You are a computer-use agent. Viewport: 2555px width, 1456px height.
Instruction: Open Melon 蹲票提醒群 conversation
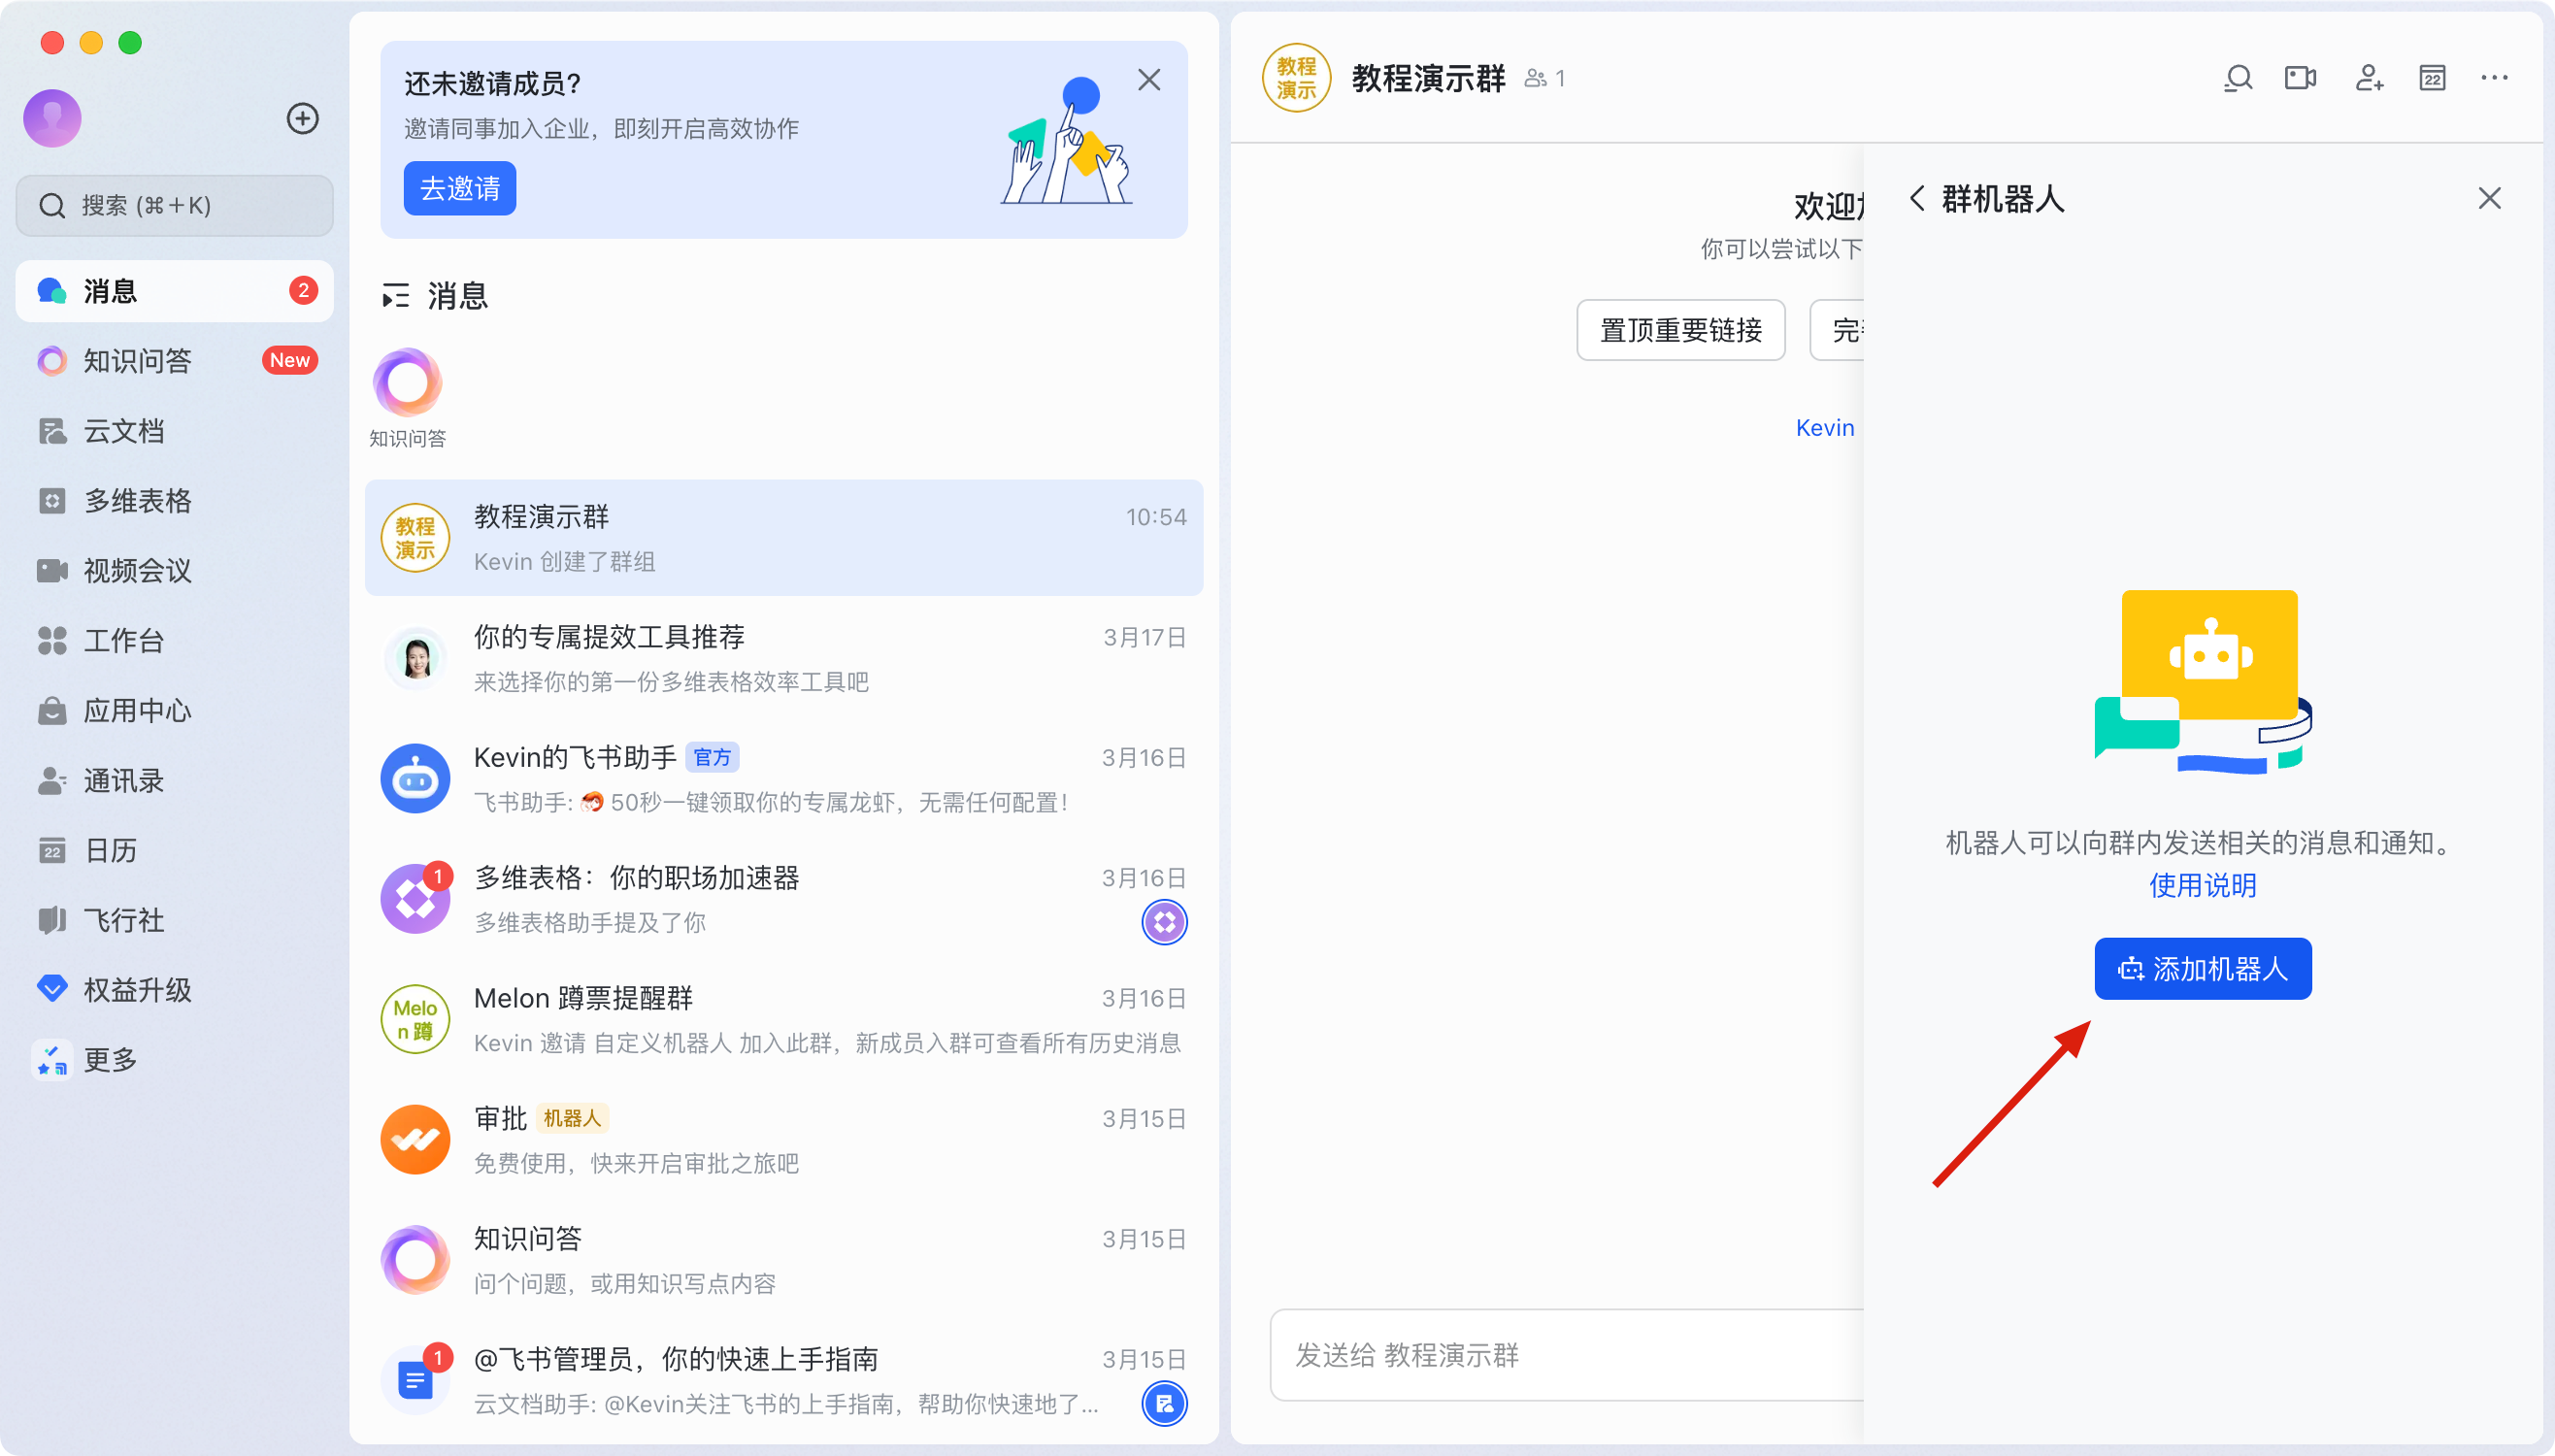click(x=784, y=1020)
